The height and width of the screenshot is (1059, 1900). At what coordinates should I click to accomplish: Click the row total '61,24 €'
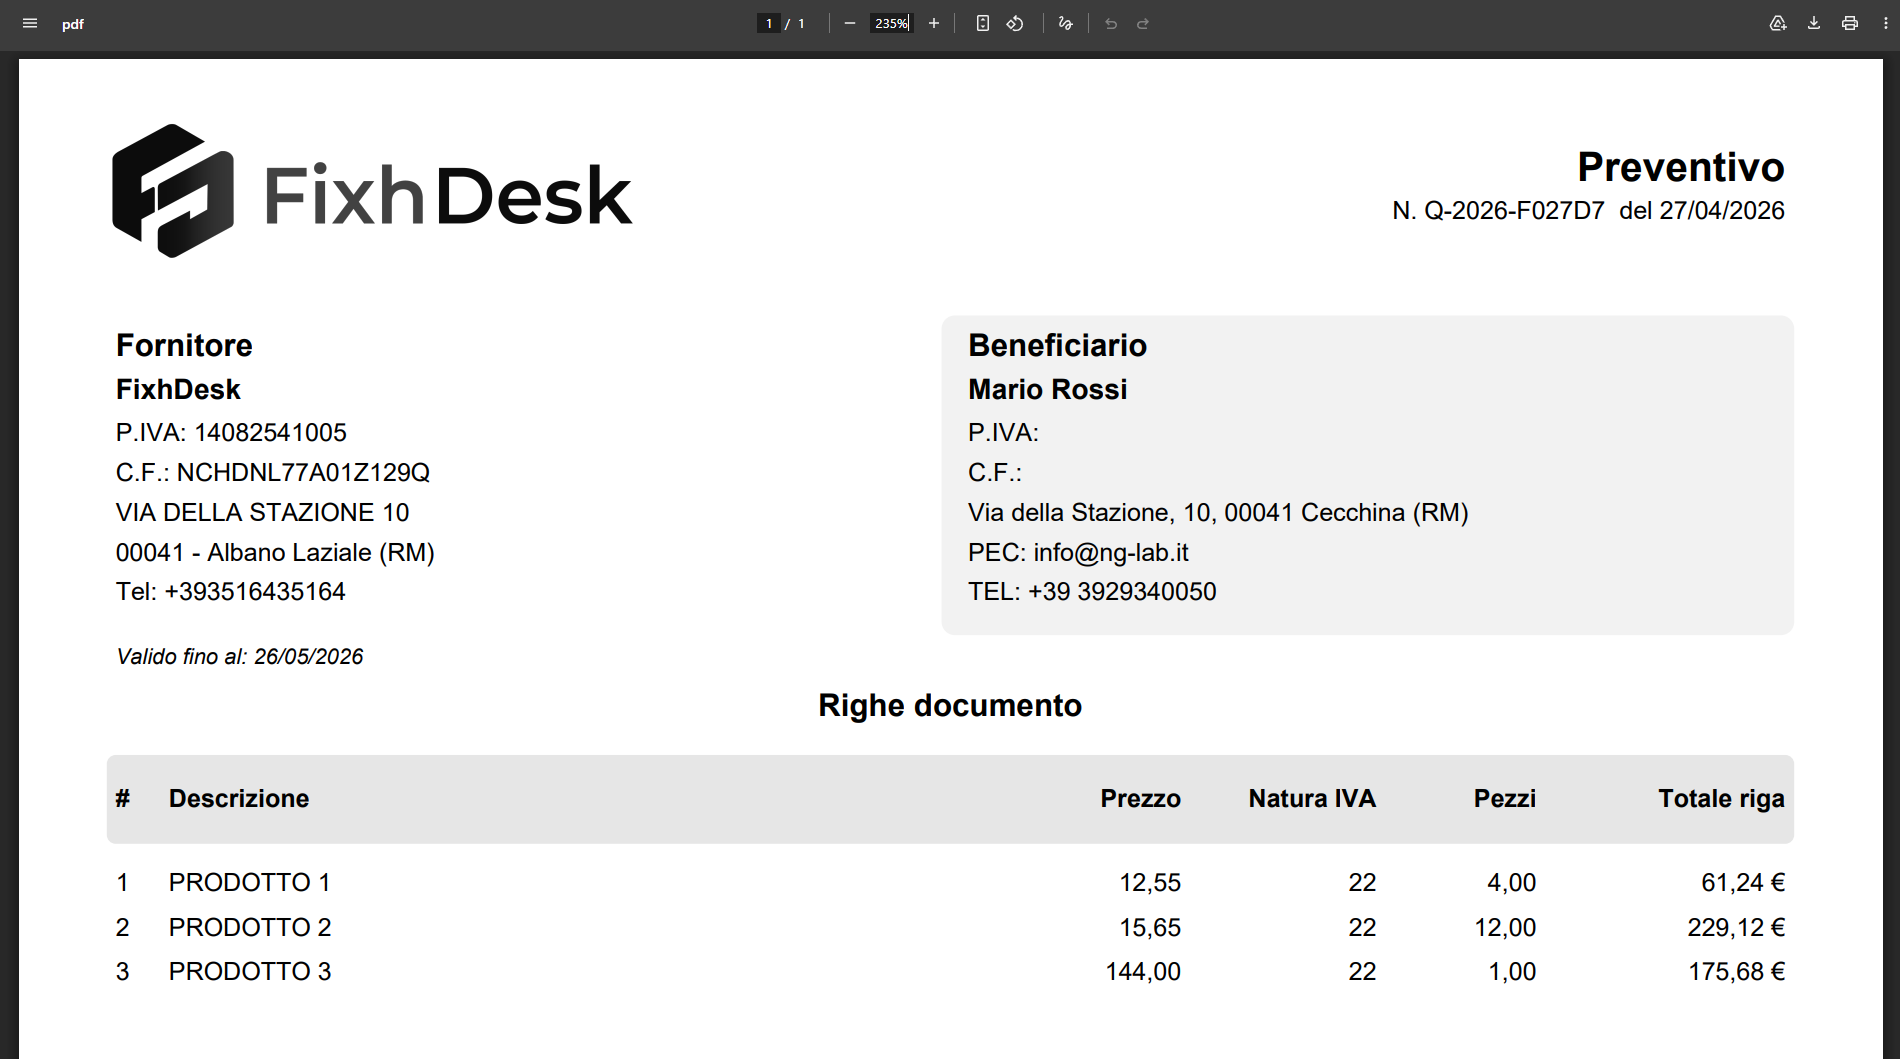click(x=1743, y=883)
